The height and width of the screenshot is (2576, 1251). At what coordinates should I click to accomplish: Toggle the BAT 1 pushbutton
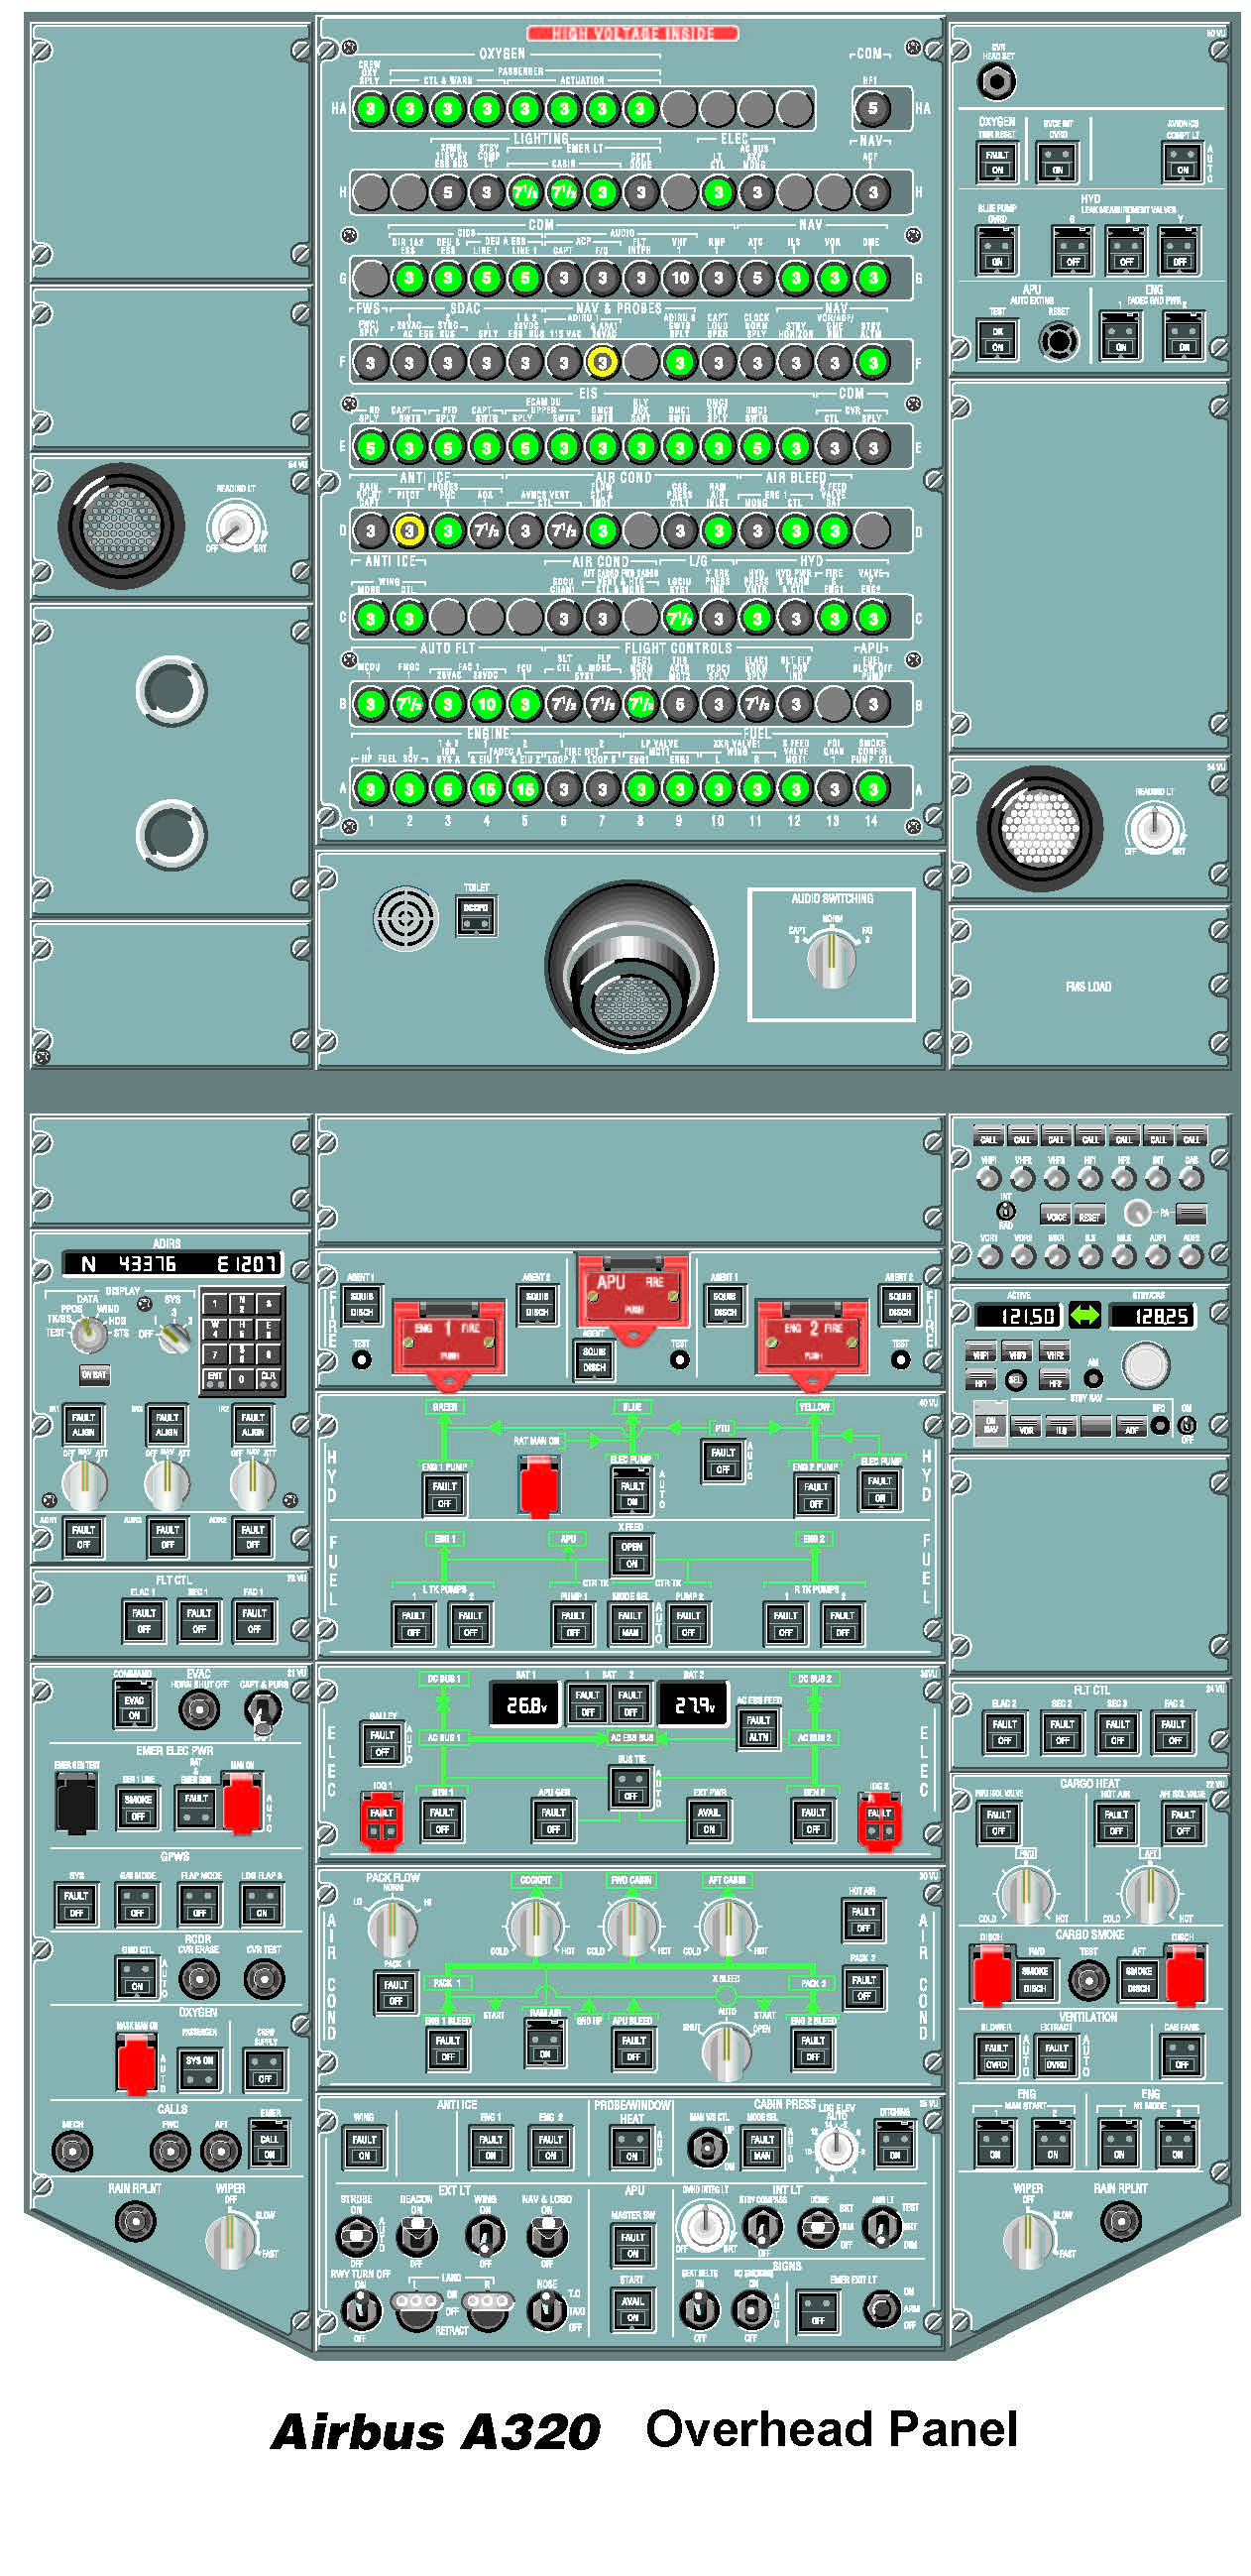587,1703
